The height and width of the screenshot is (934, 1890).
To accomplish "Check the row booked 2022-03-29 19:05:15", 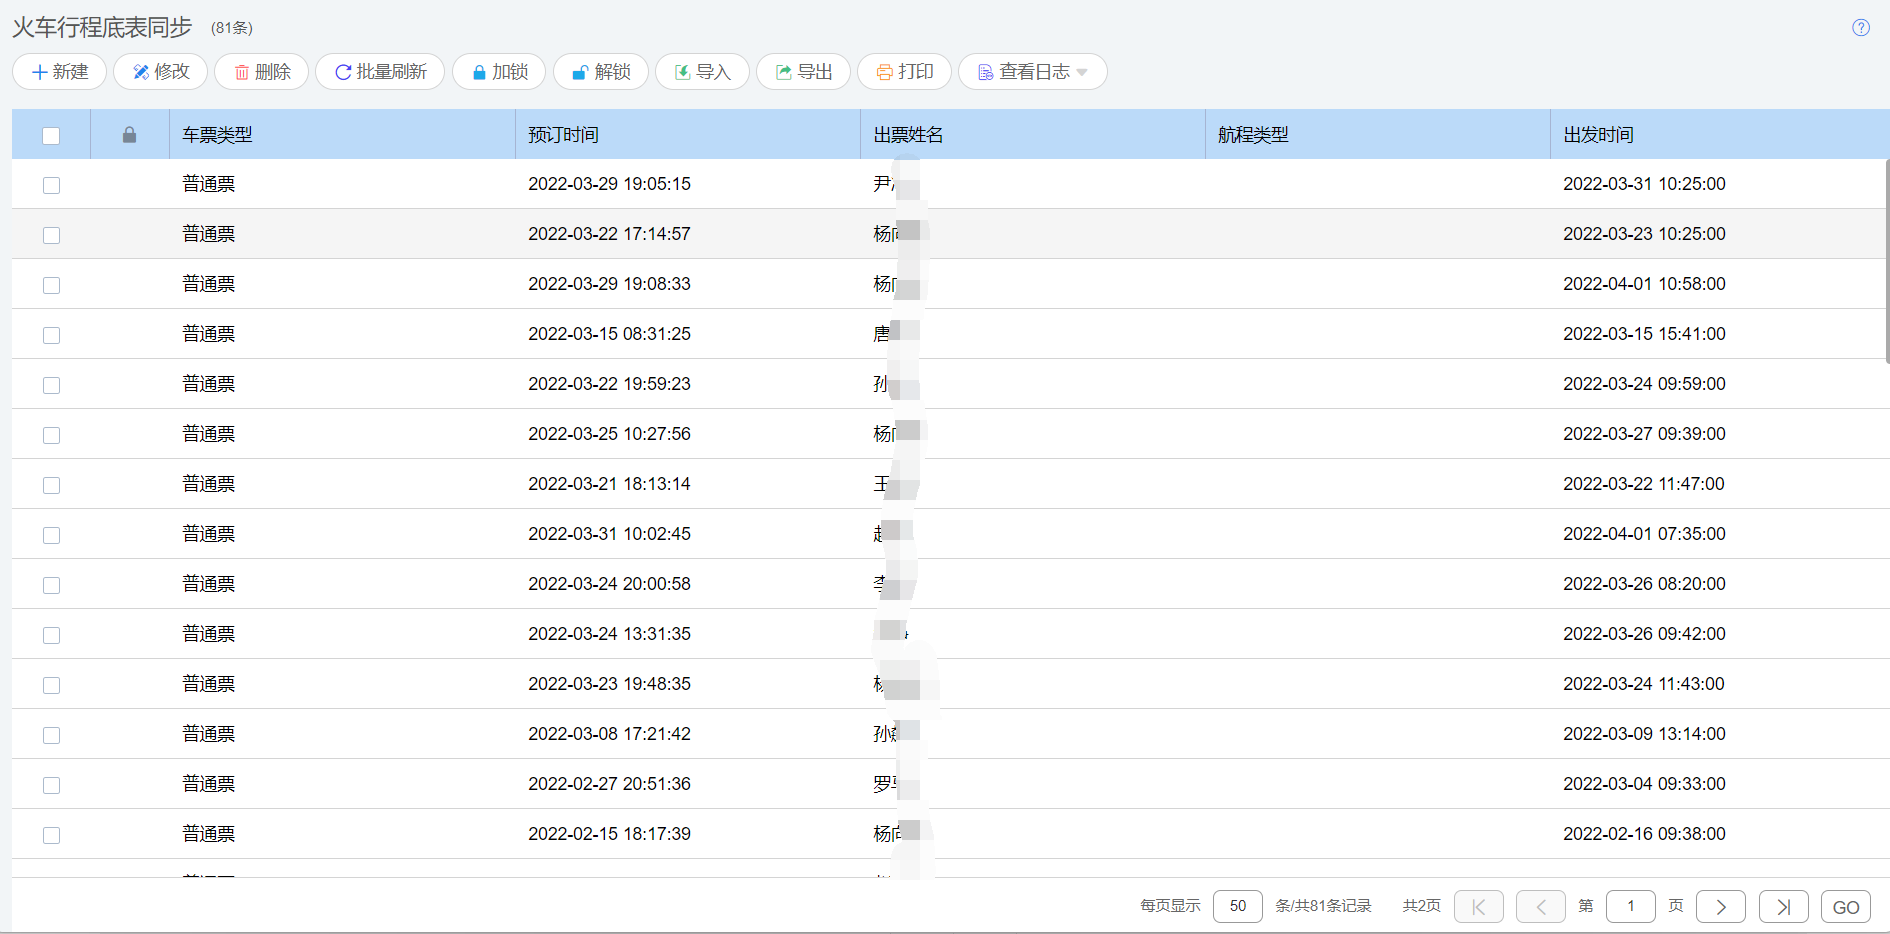I will [x=51, y=185].
